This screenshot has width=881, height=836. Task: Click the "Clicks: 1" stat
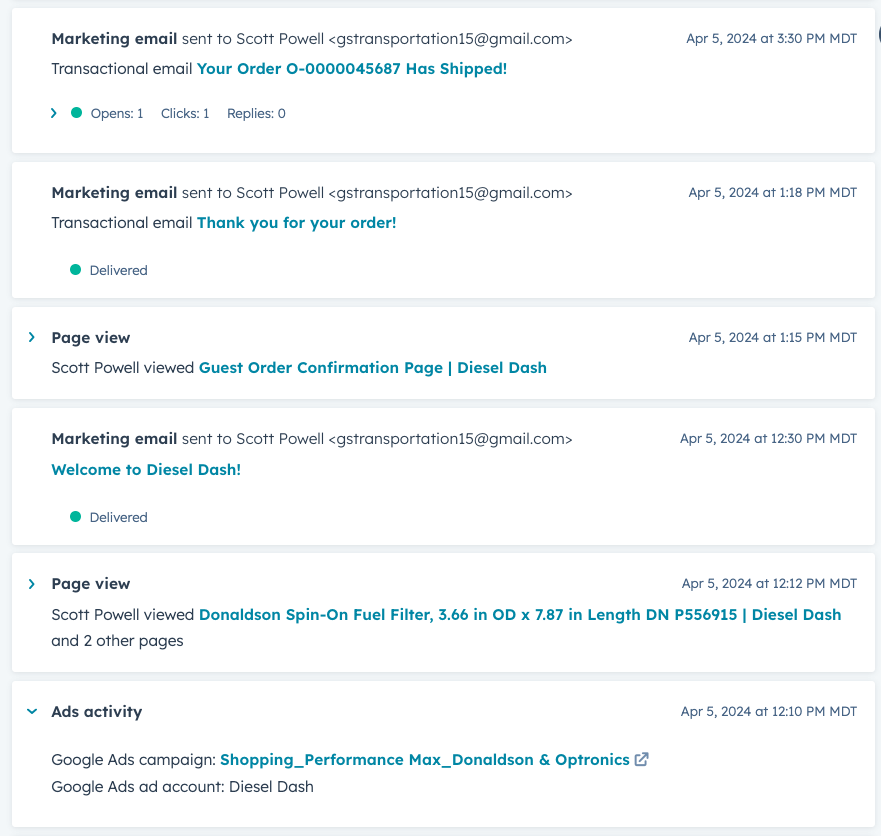click(185, 114)
